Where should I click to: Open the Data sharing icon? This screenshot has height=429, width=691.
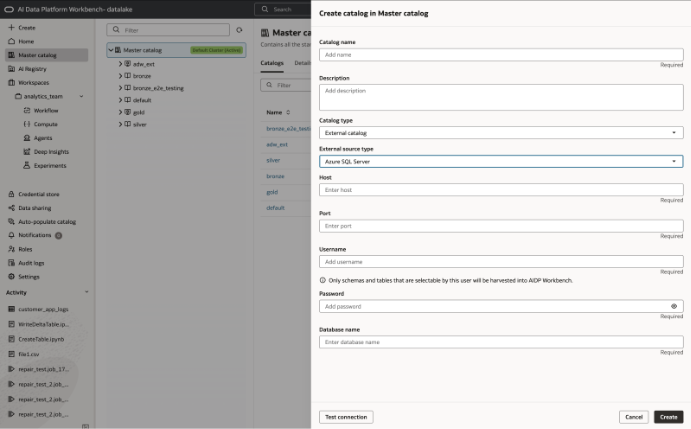click(x=11, y=208)
